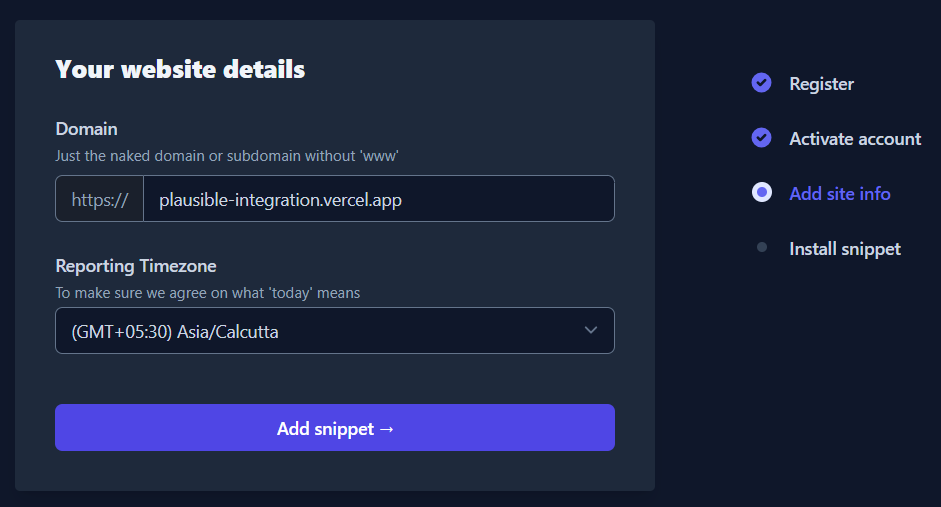Jump to the Install snippet step label
The width and height of the screenshot is (941, 507).
844,249
